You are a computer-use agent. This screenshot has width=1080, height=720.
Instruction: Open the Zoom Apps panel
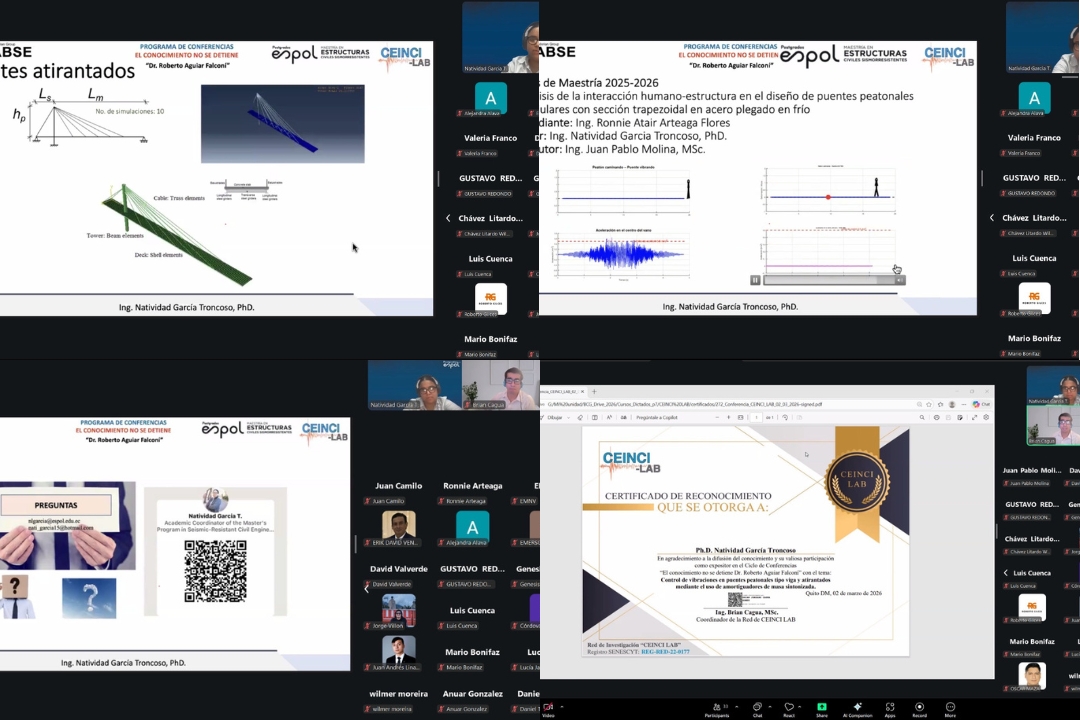pyautogui.click(x=889, y=708)
